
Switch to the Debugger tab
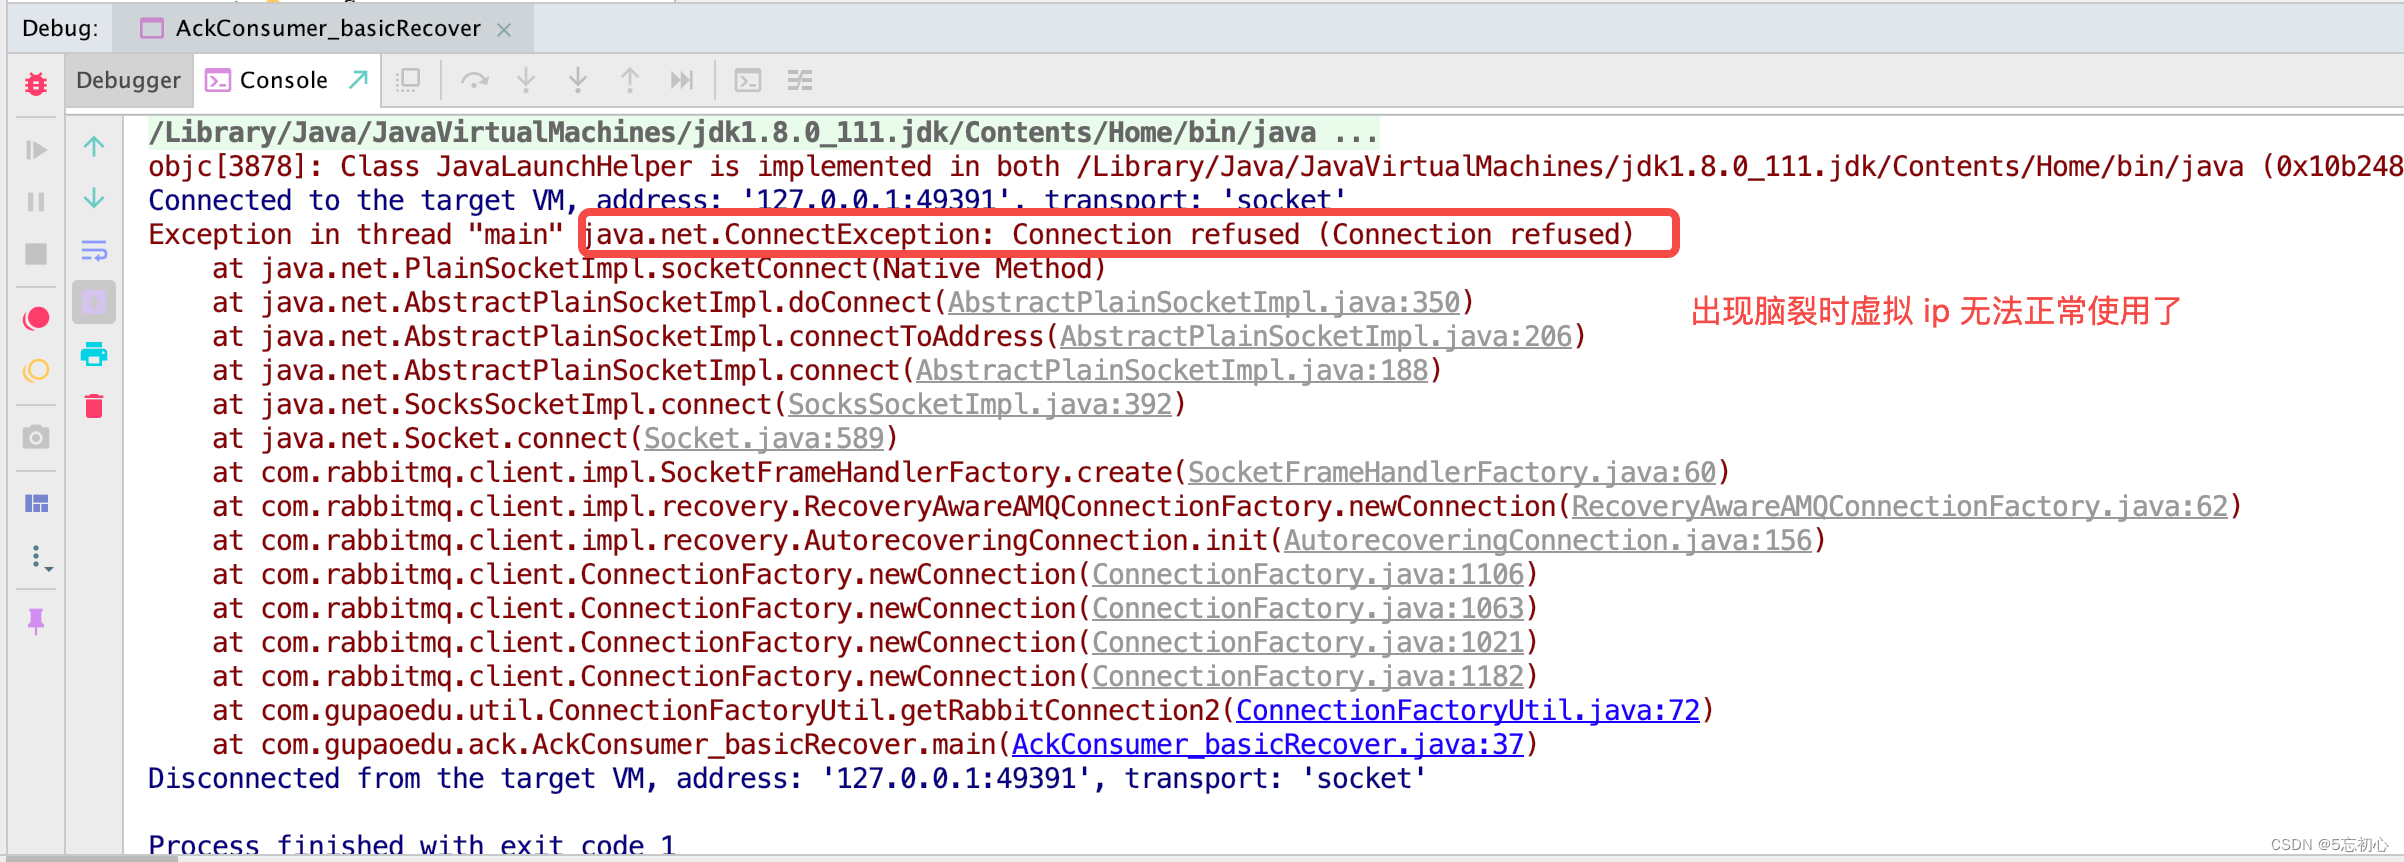click(x=128, y=80)
